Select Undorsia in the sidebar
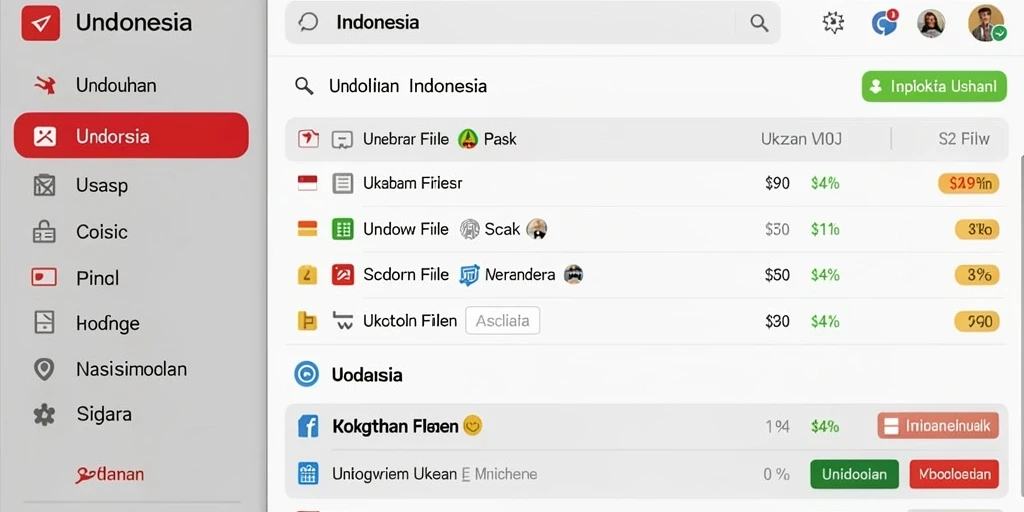Viewport: 1024px width, 512px height. click(x=131, y=136)
